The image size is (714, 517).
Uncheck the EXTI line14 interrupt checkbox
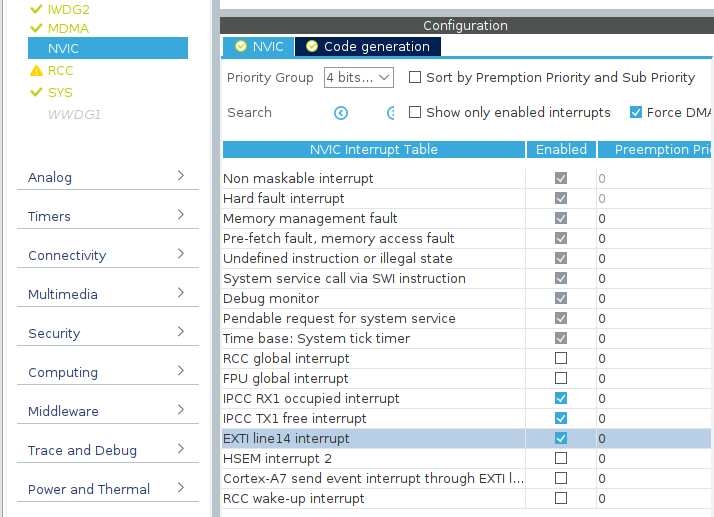pos(561,438)
